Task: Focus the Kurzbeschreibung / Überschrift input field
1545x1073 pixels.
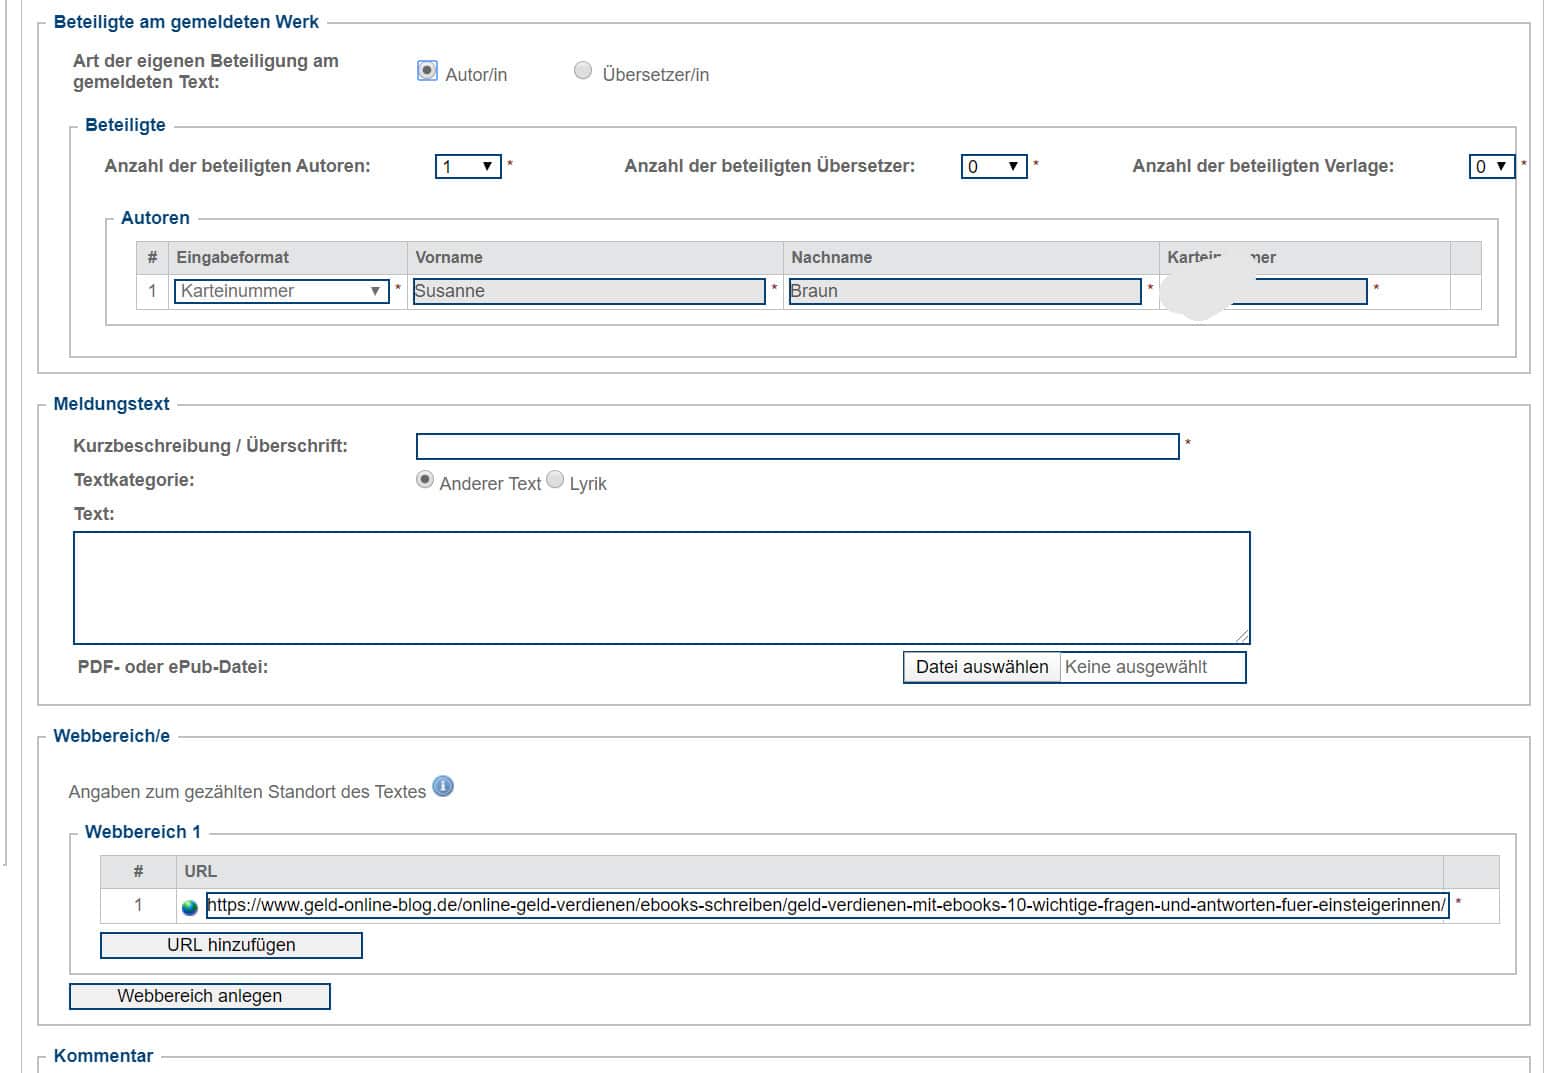Action: (x=797, y=446)
